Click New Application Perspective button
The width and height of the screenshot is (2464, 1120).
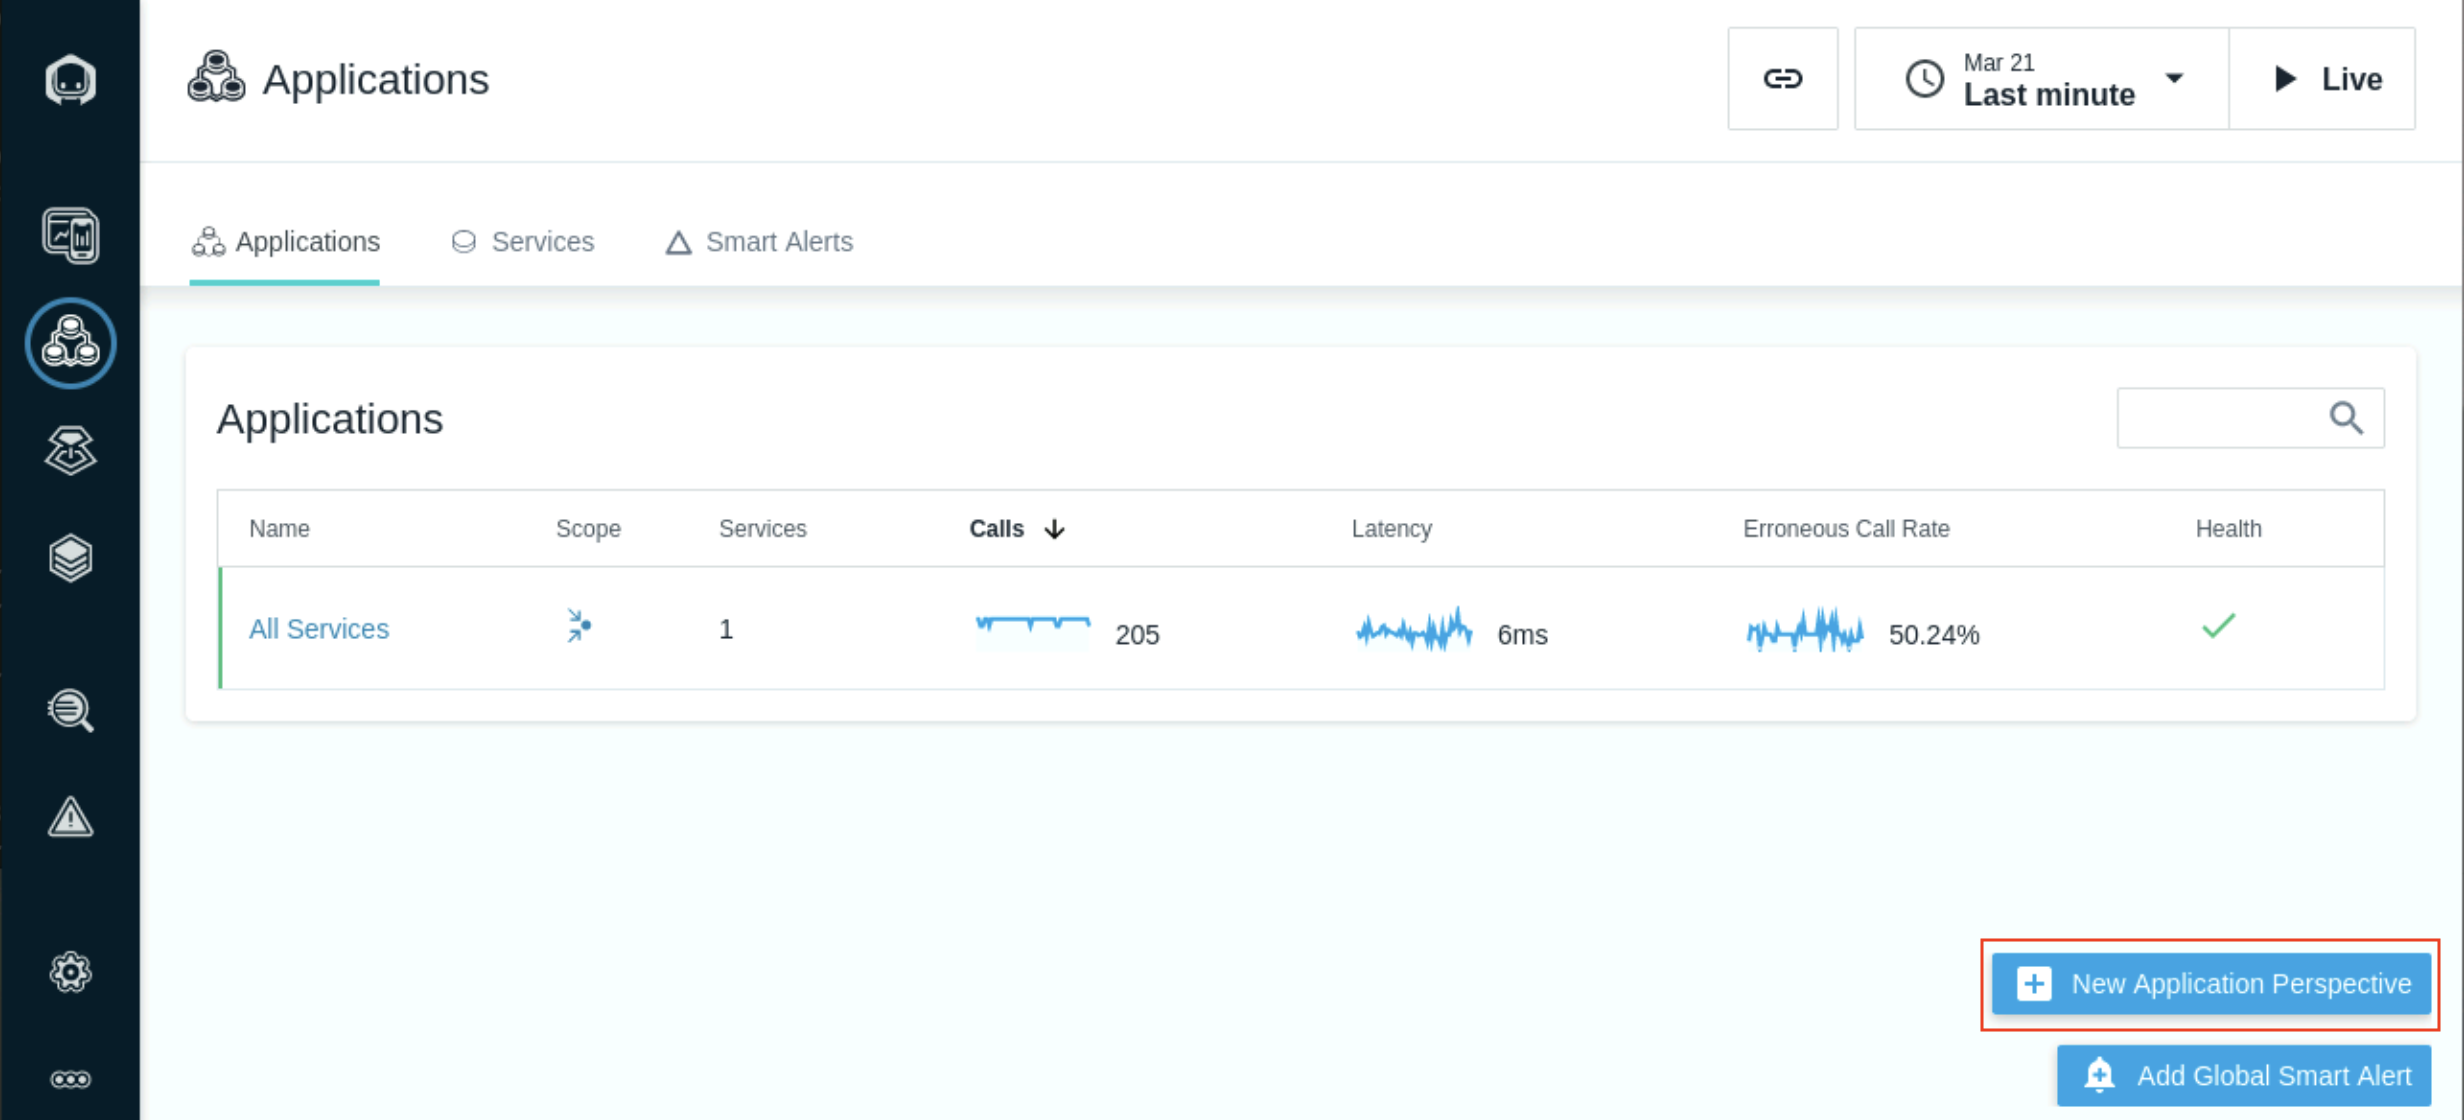pyautogui.click(x=2211, y=984)
